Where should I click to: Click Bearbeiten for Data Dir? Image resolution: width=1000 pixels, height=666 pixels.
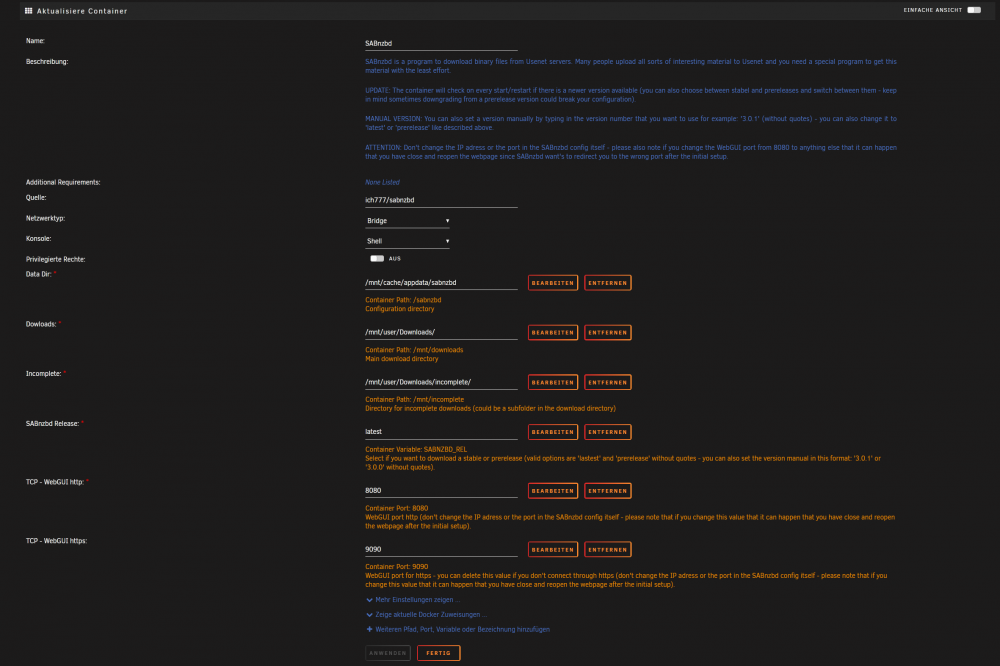click(x=553, y=283)
